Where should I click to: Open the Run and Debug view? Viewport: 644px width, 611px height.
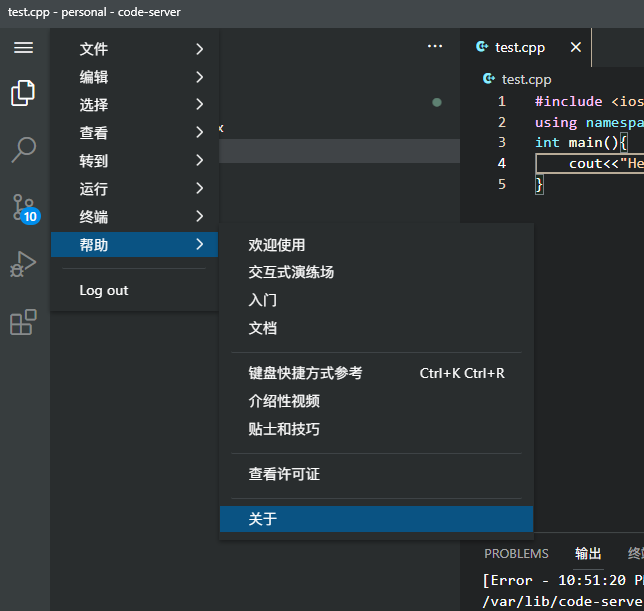pyautogui.click(x=23, y=265)
